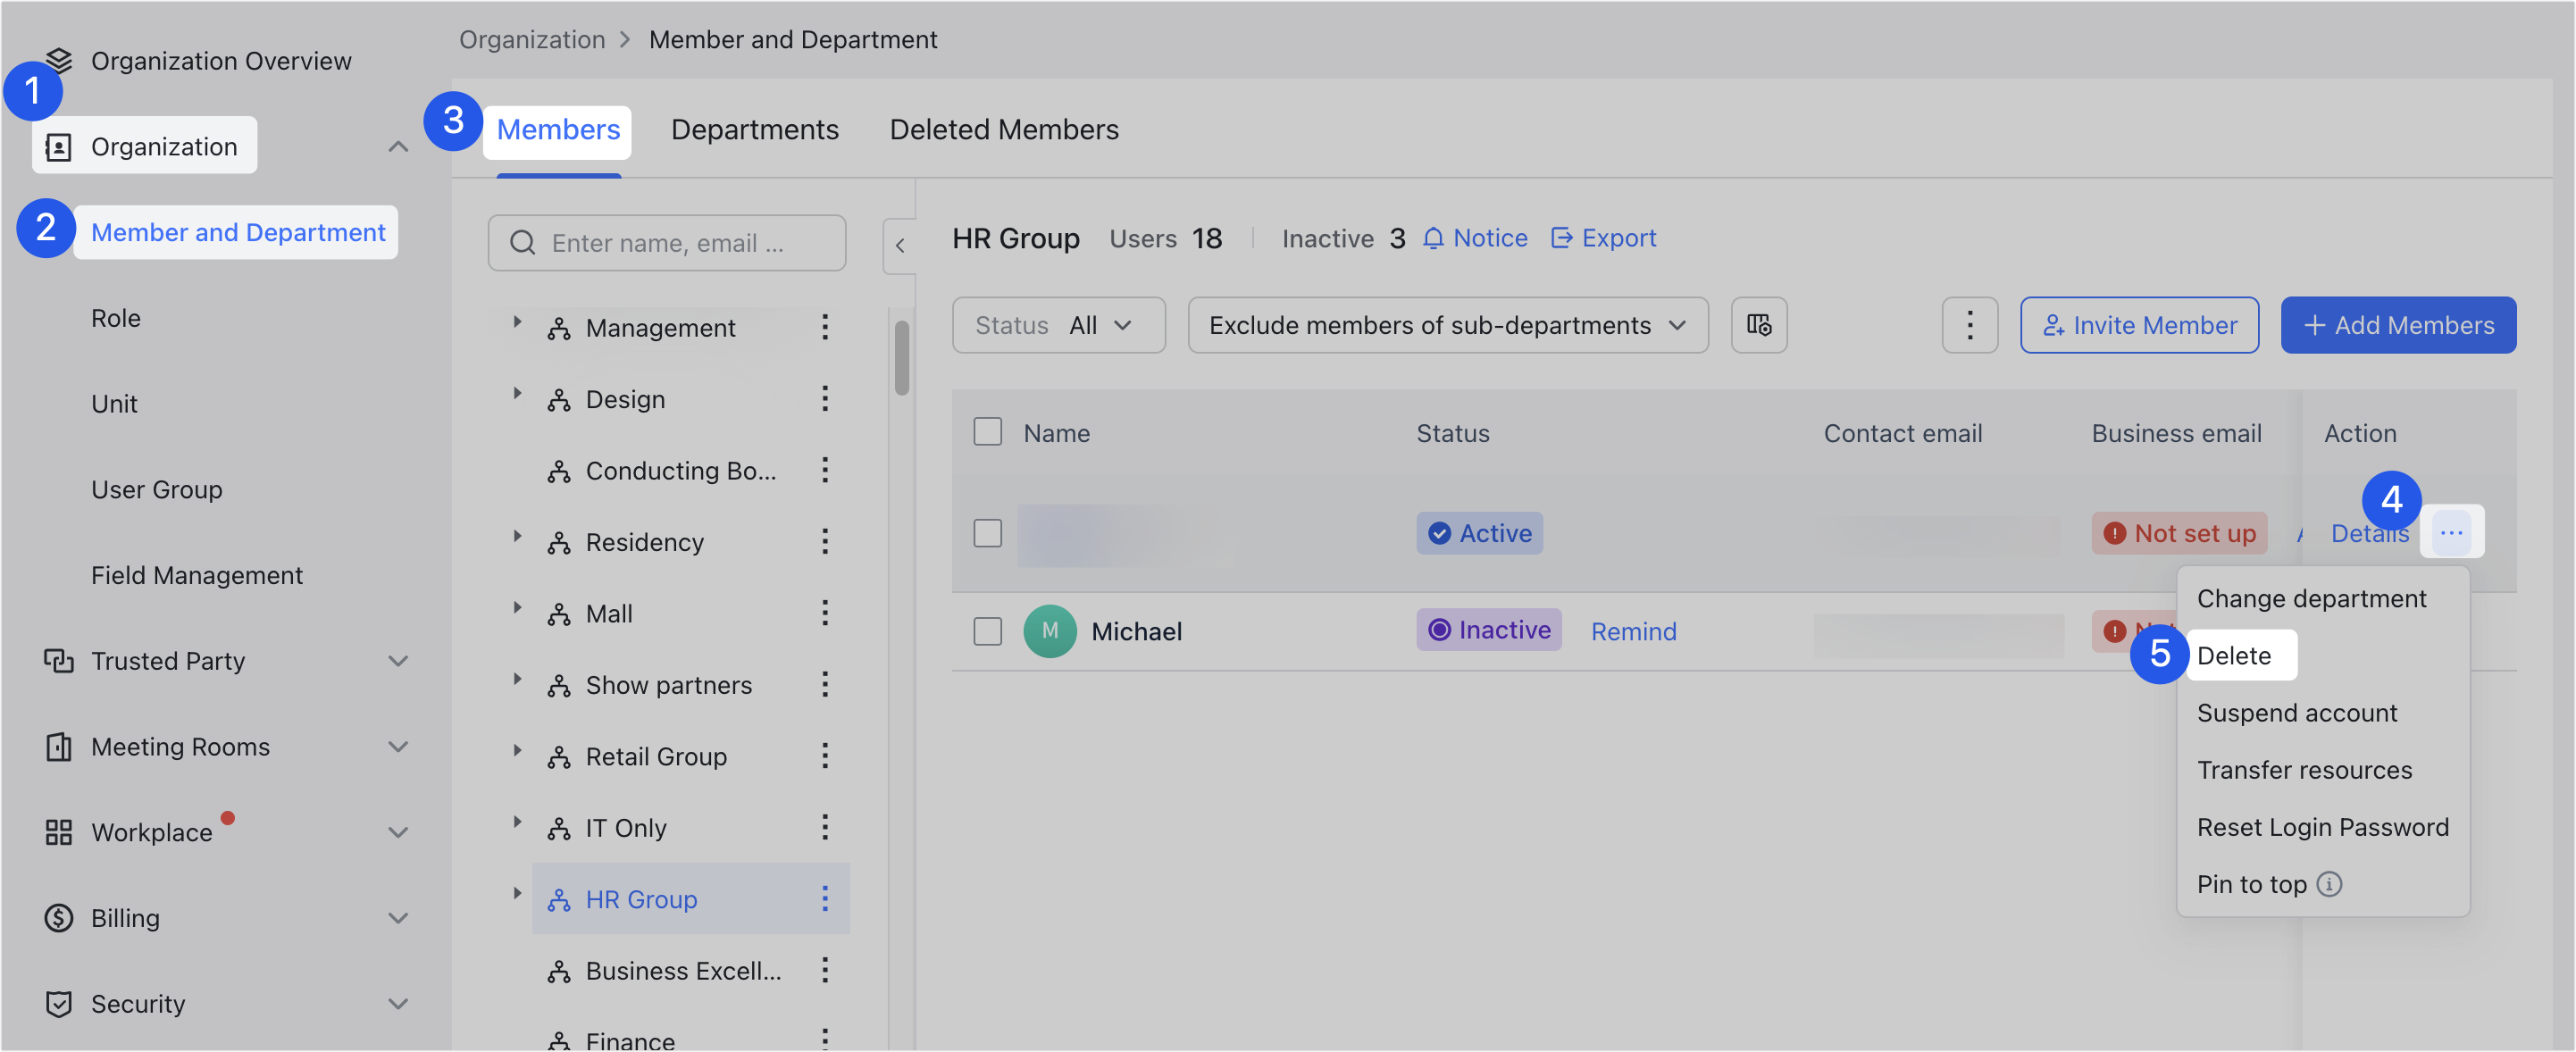Image resolution: width=2576 pixels, height=1052 pixels.
Task: Click the Organization Overview sidebar icon
Action: click(60, 60)
